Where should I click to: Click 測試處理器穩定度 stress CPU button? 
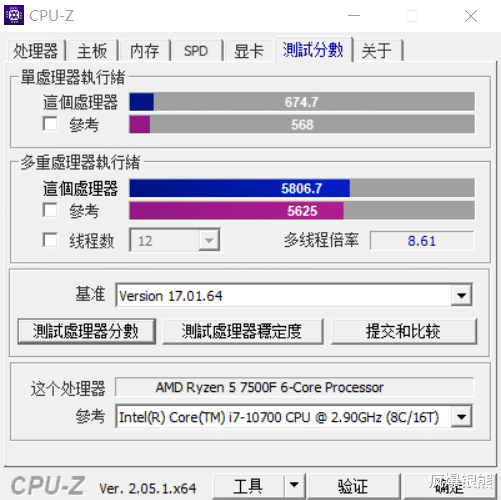[243, 331]
